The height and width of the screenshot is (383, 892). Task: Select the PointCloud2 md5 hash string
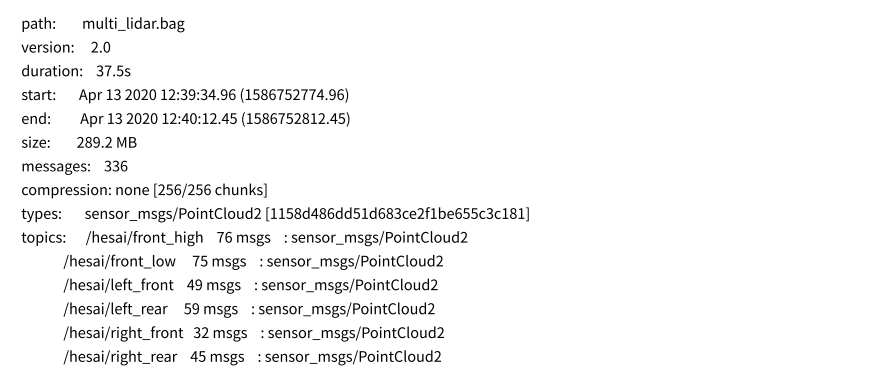tap(398, 214)
